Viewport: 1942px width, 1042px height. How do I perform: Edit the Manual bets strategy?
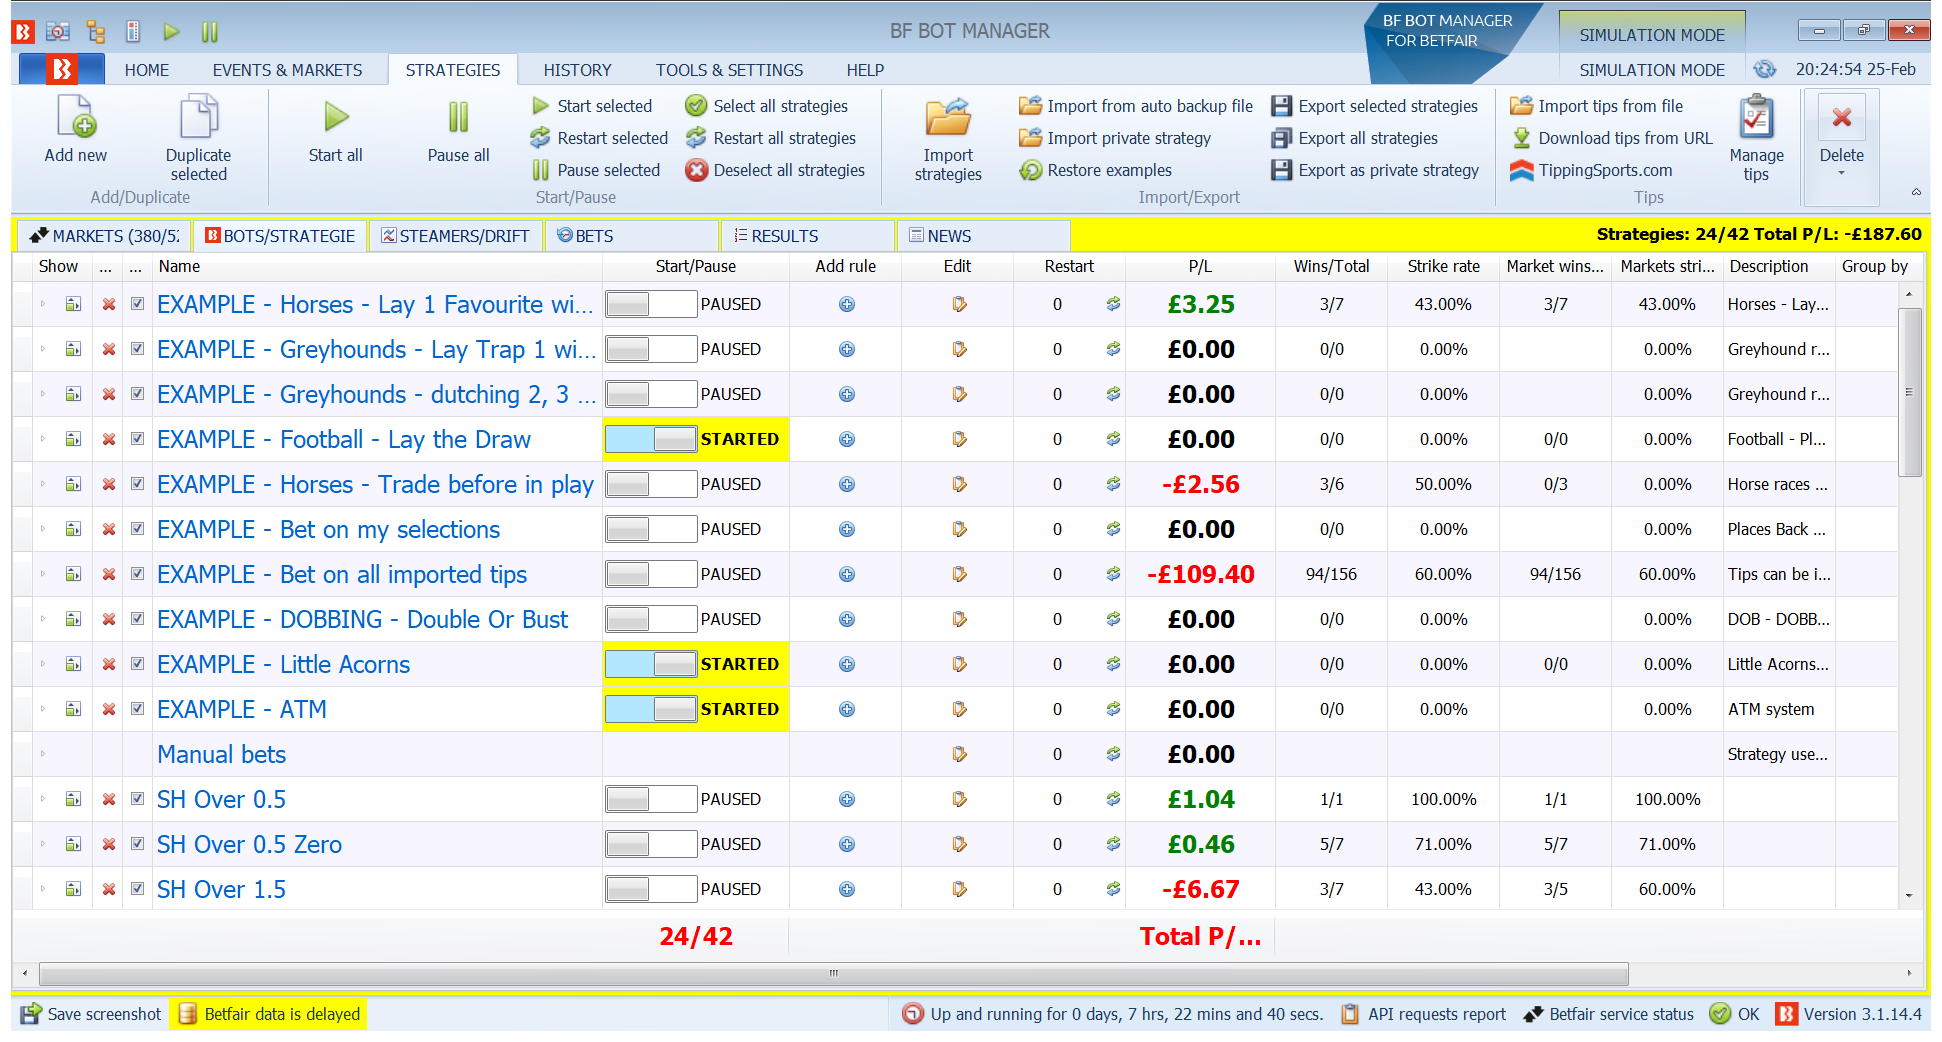pos(959,754)
